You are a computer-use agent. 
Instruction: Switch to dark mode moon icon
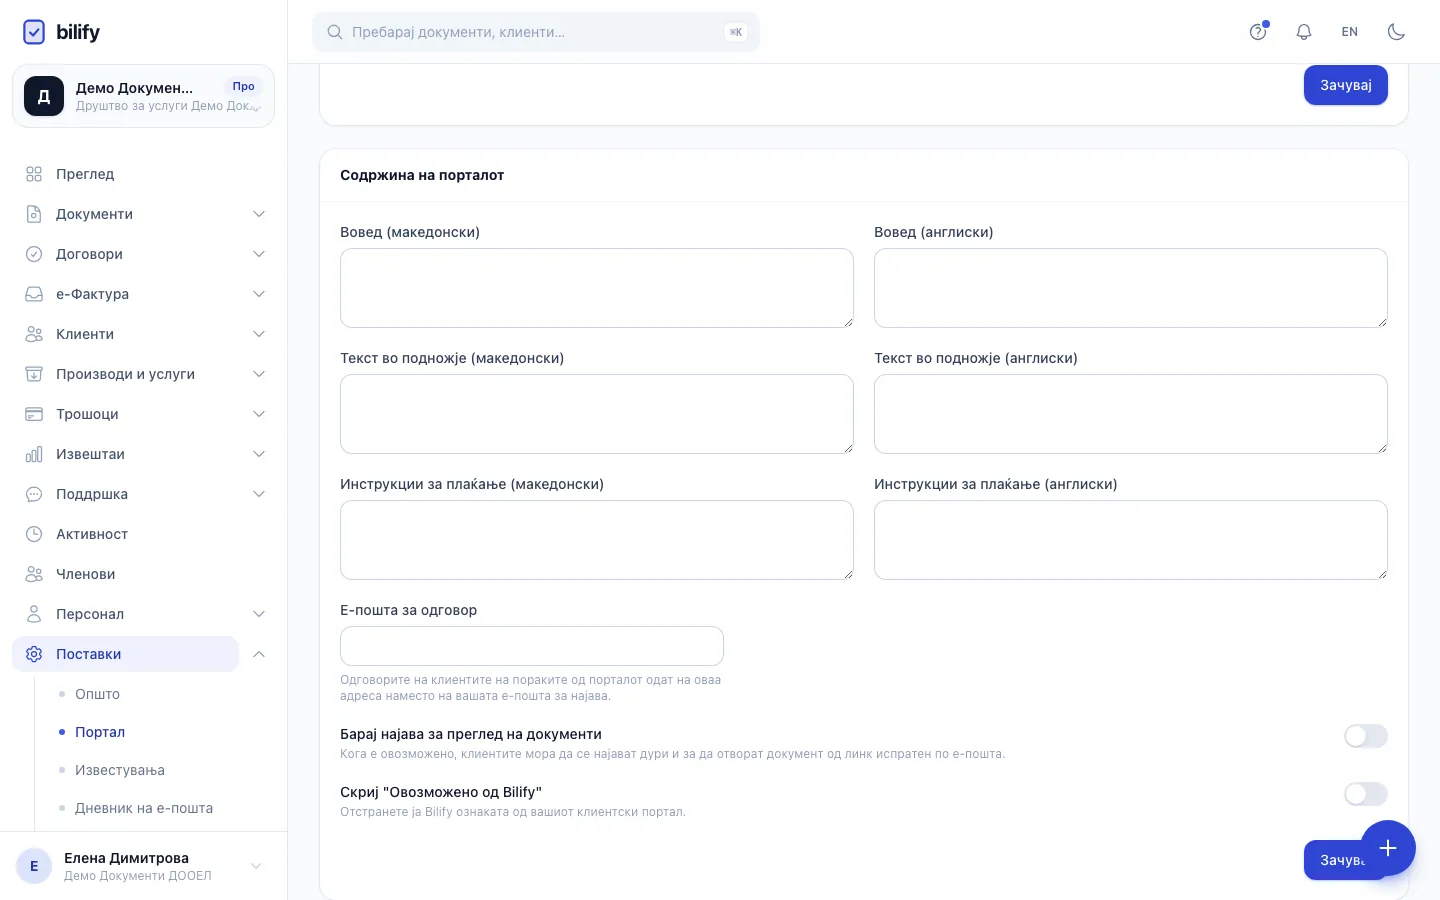point(1396,32)
